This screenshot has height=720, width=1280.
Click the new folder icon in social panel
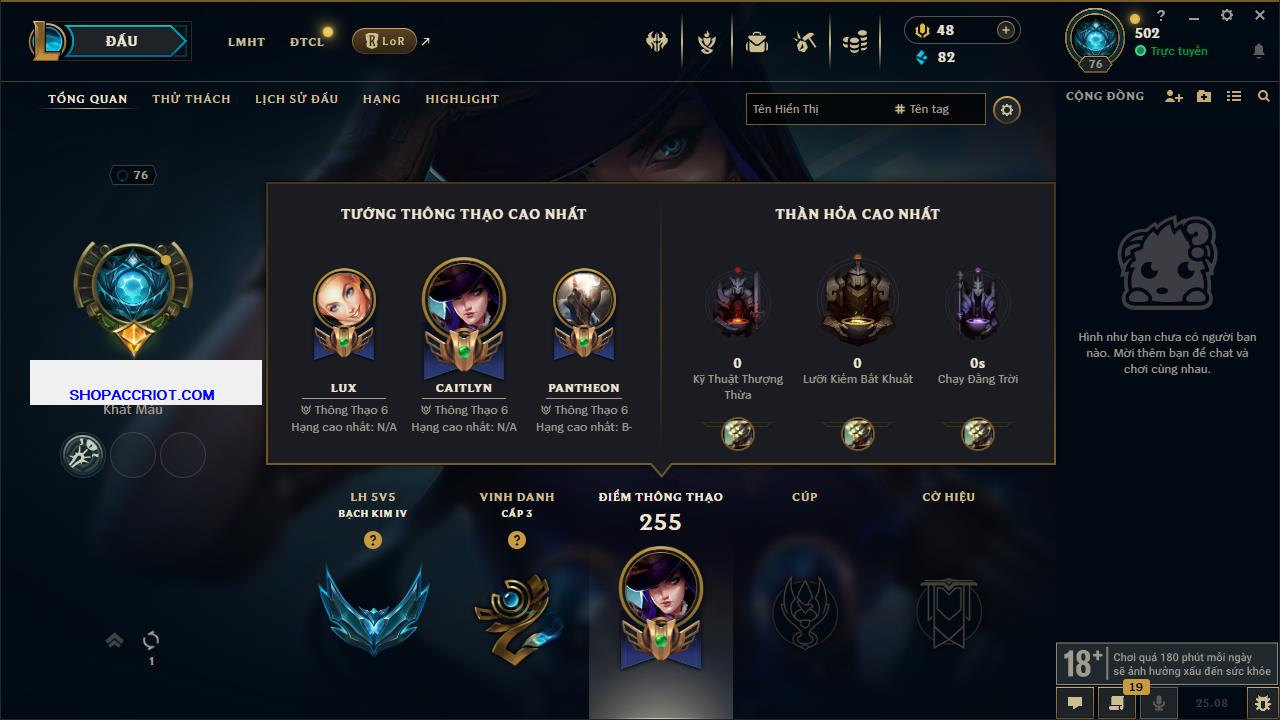tap(1204, 96)
